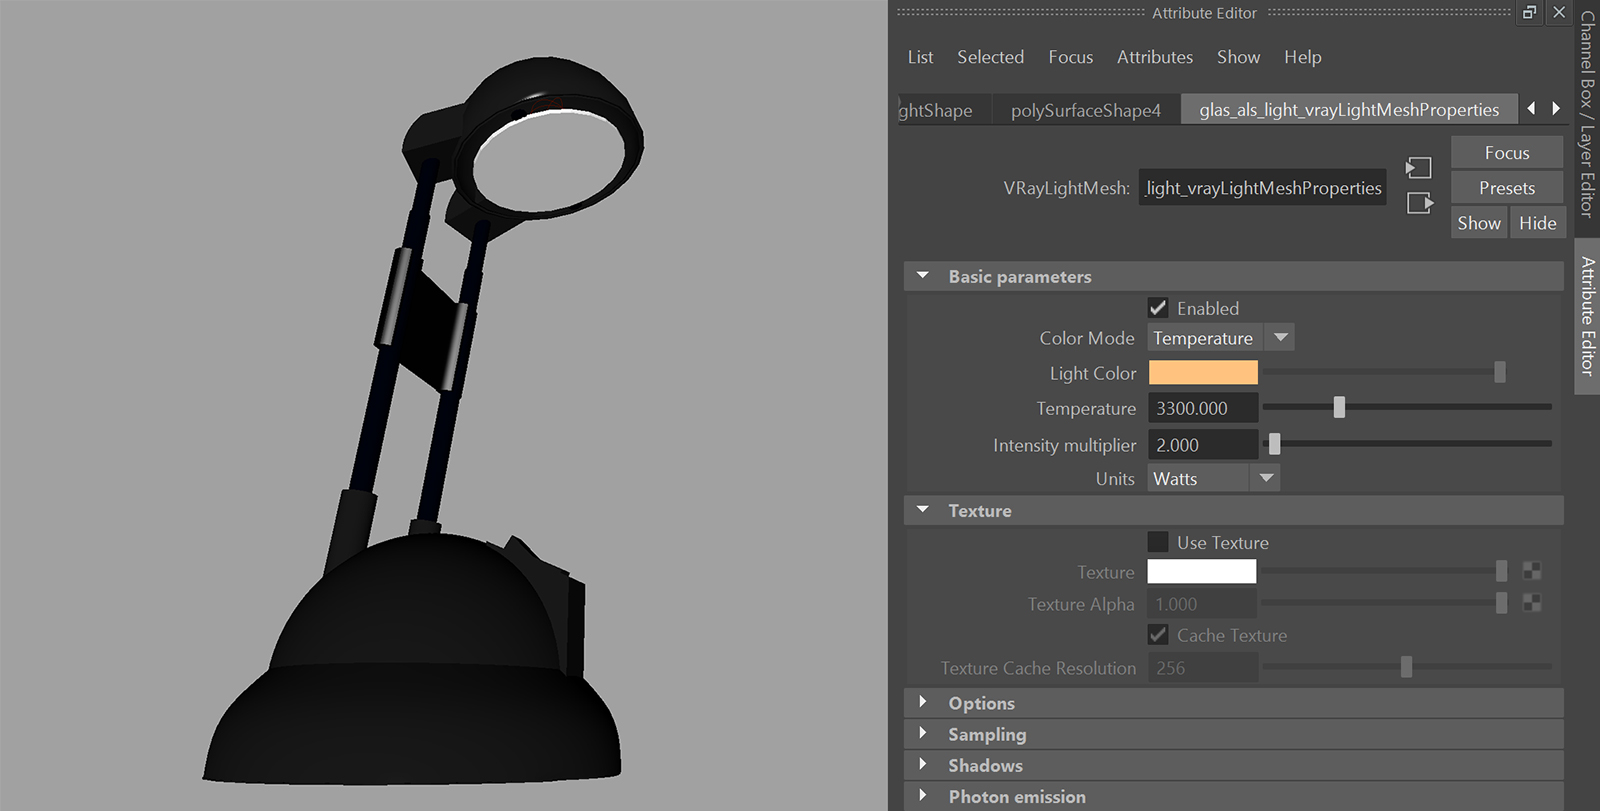This screenshot has width=1600, height=811.
Task: Click the Hide button
Action: point(1537,223)
